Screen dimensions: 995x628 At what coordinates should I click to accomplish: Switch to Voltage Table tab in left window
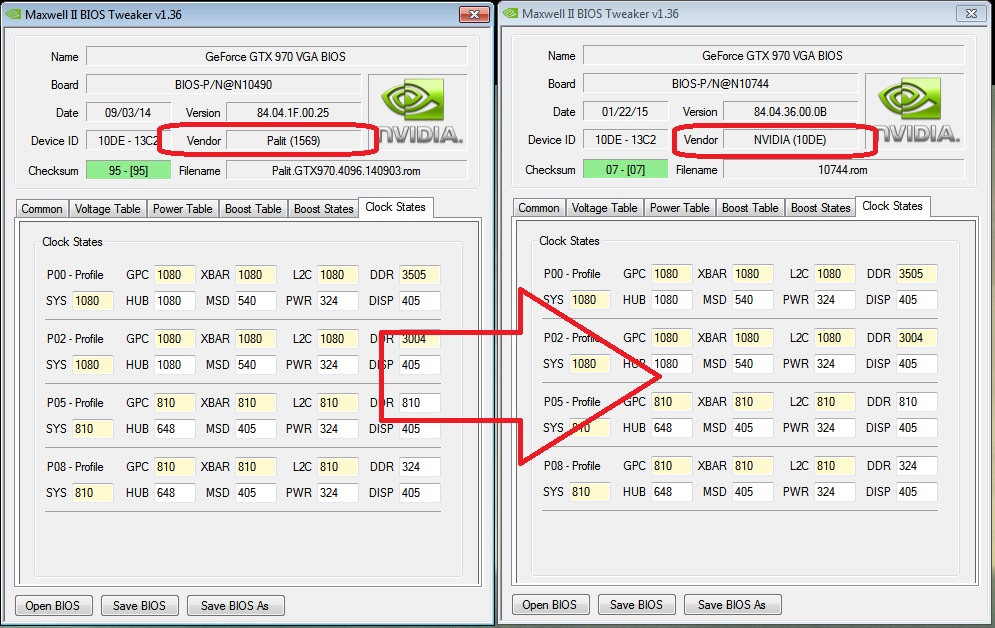(107, 209)
